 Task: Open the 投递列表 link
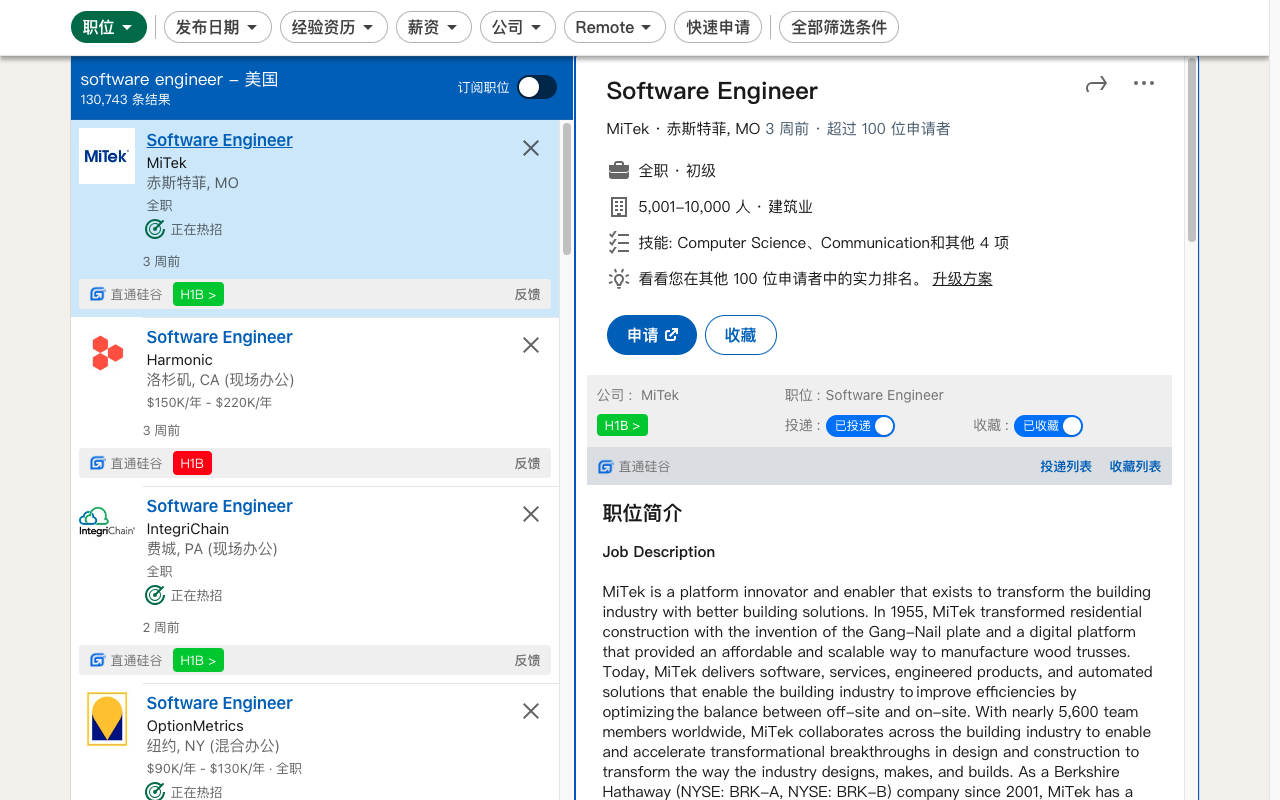coord(1066,467)
